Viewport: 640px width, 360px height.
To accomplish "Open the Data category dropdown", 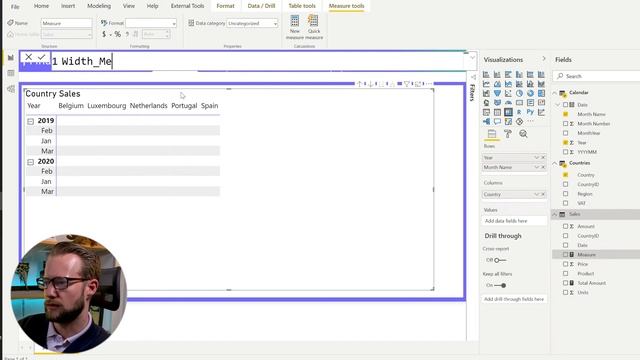I will 252,23.
